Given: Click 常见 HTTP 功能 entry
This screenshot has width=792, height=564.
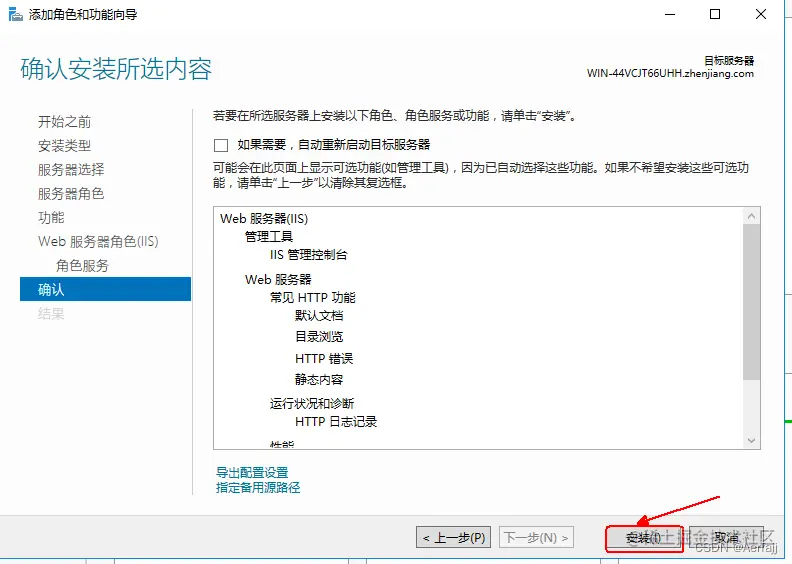Looking at the screenshot, I should (313, 298).
